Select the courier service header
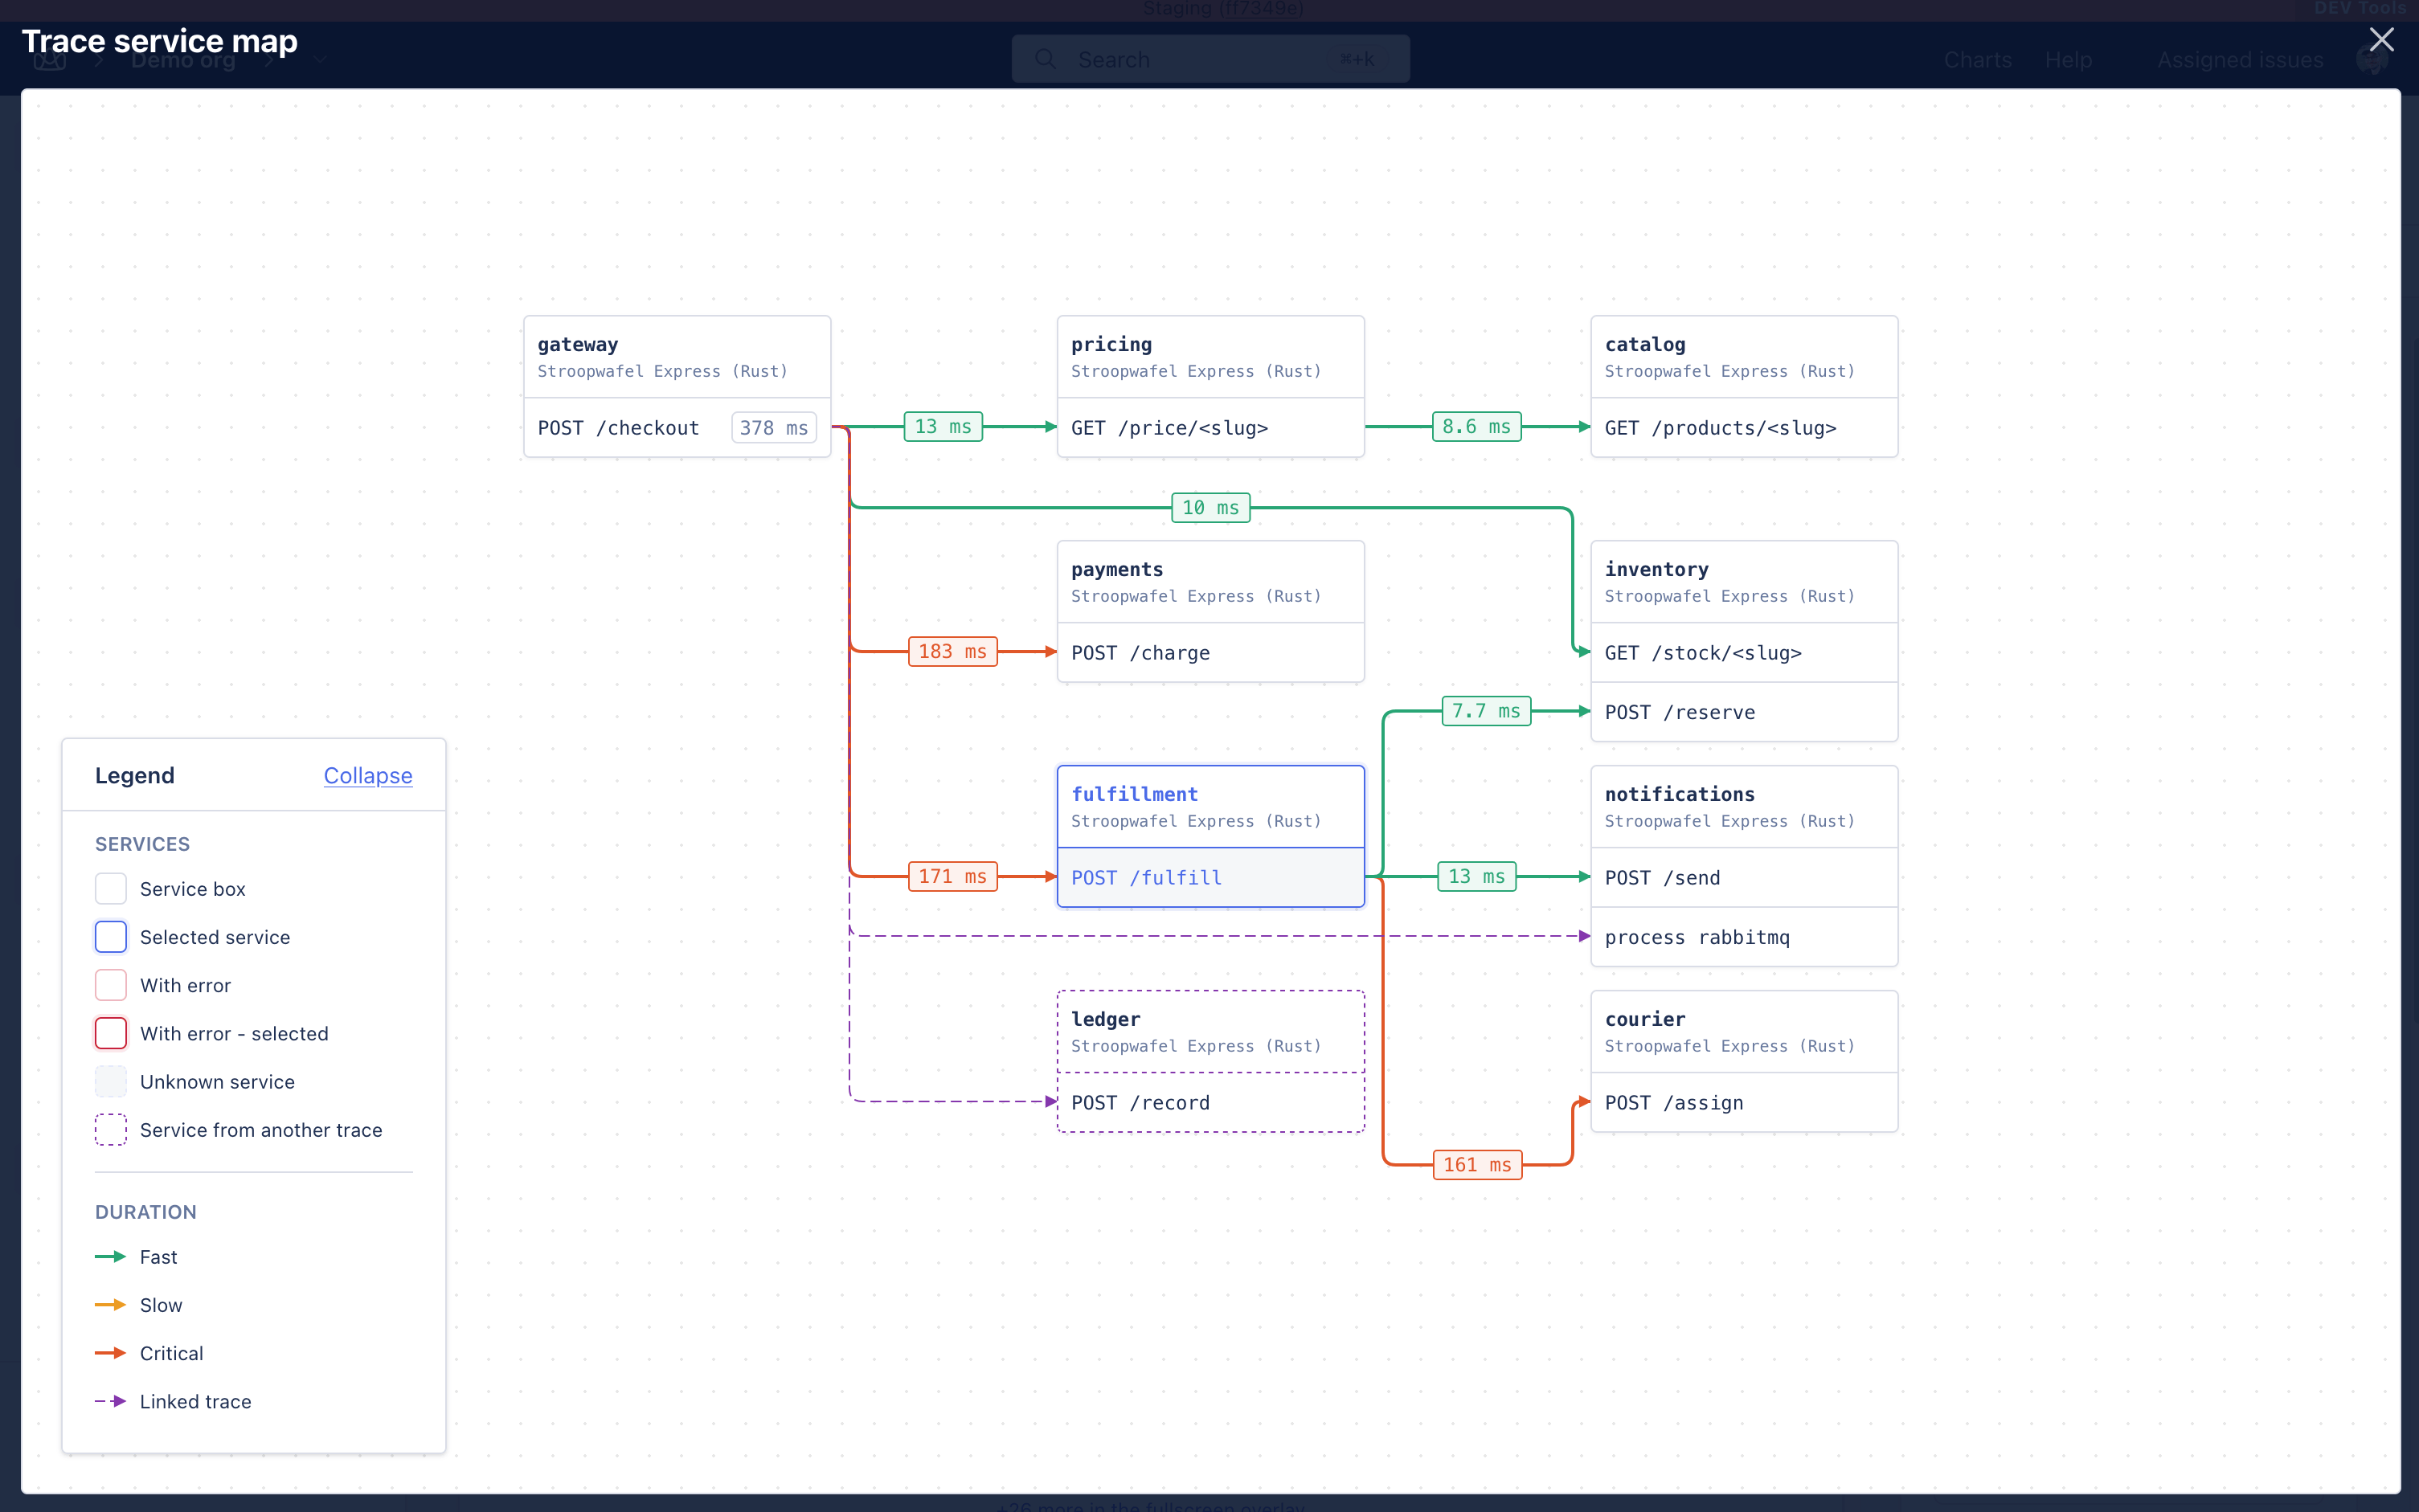 click(1744, 1032)
